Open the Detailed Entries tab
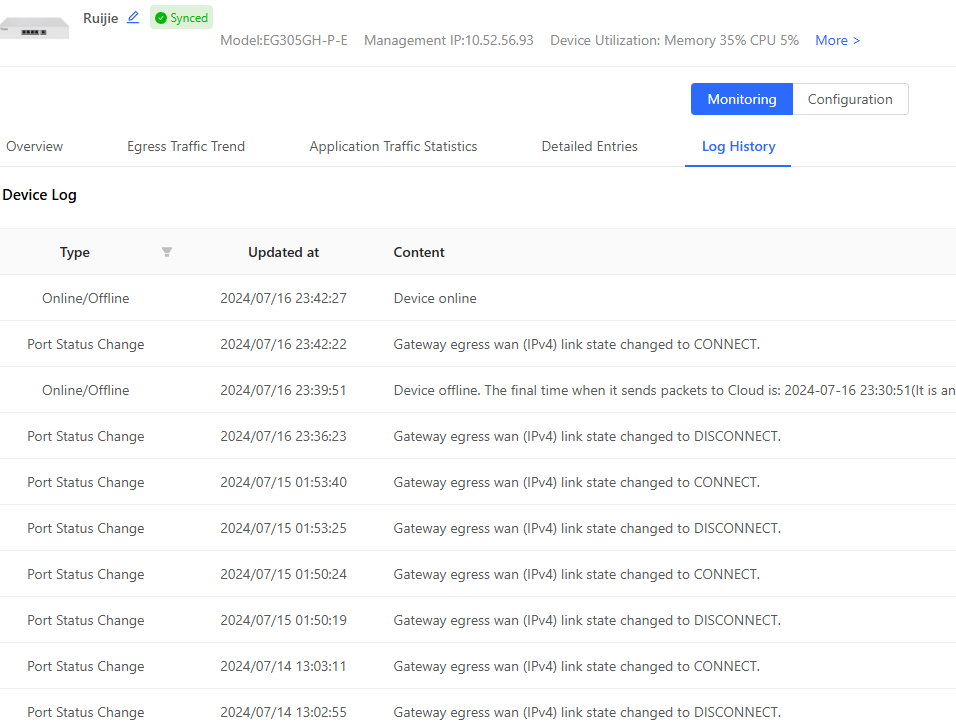The image size is (956, 722). [x=589, y=146]
